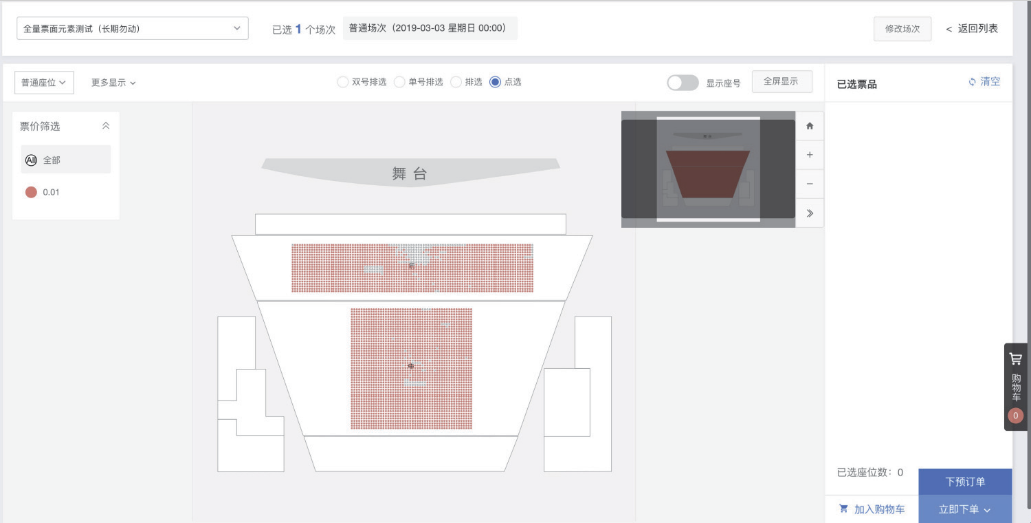Collapse the minimap with double-arrow icon
This screenshot has width=1031, height=523.
[809, 213]
